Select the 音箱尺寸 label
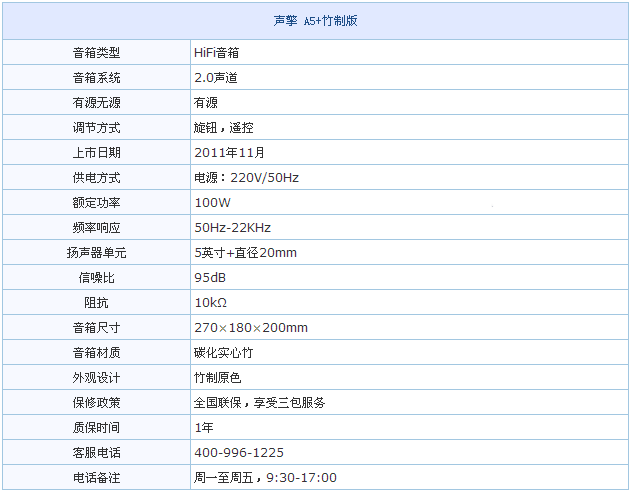Image resolution: width=631 pixels, height=491 pixels. (97, 327)
